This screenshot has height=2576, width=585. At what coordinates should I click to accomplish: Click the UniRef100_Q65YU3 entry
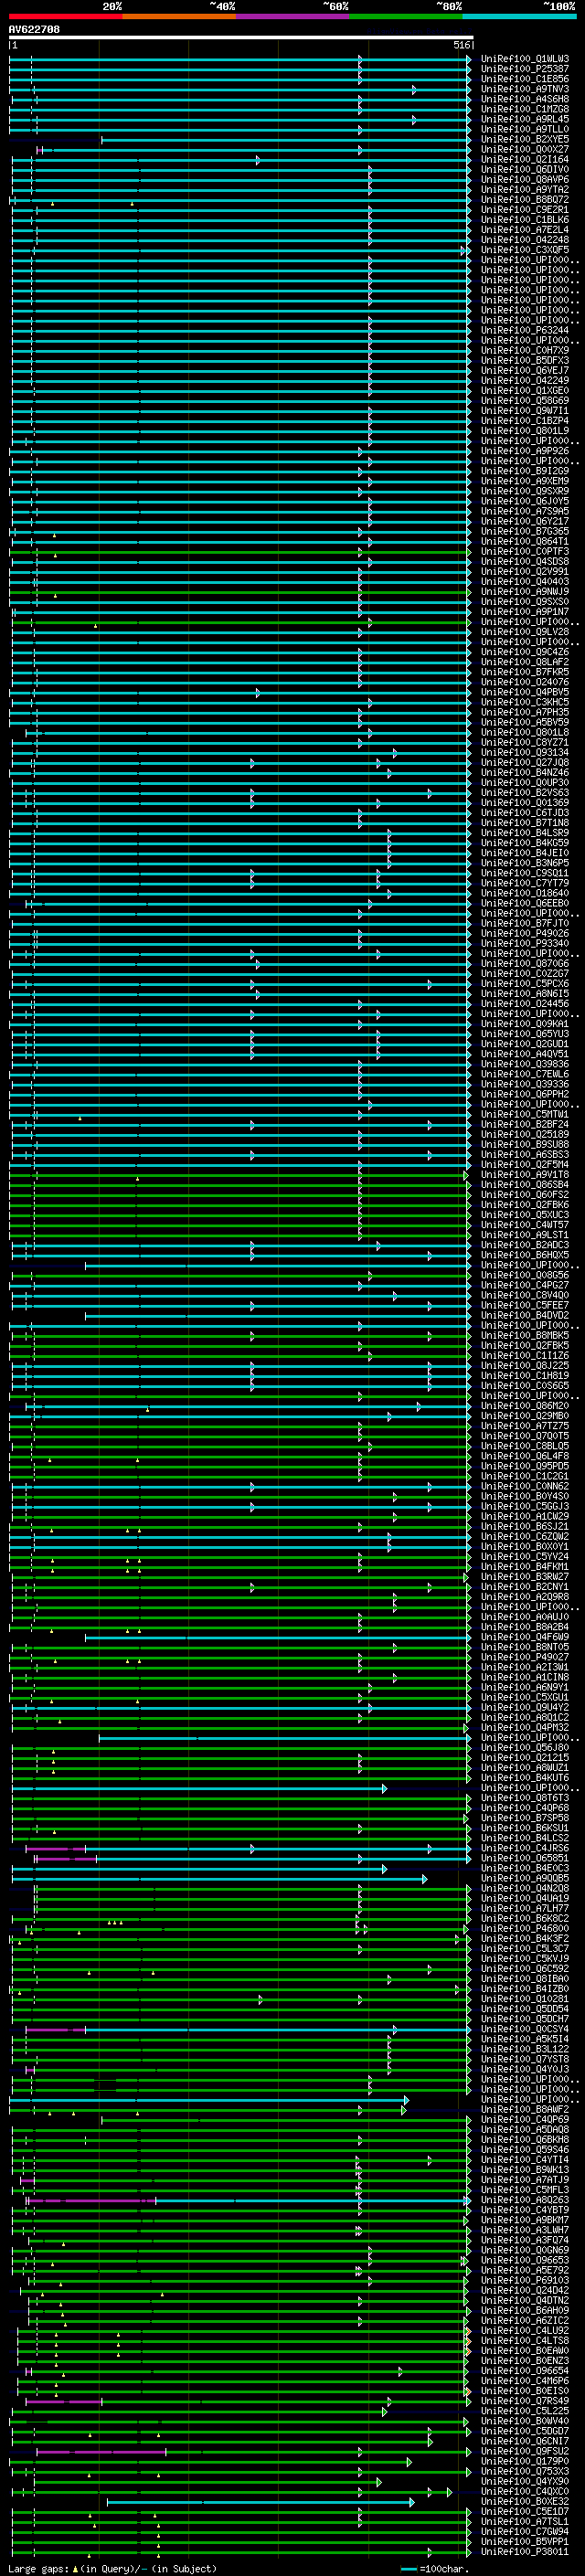[x=525, y=1033]
